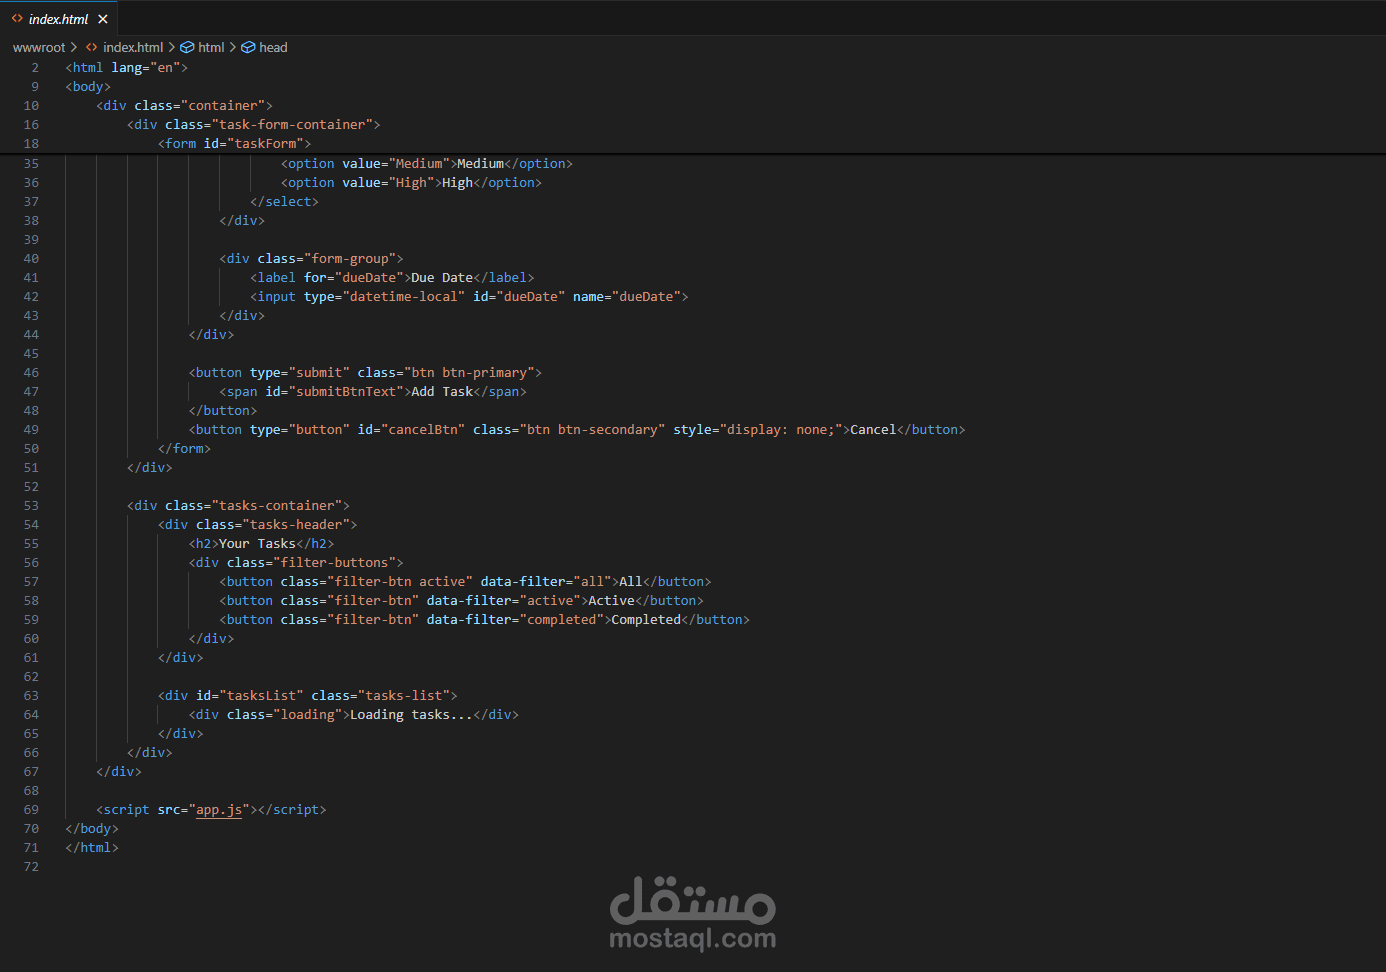1386x972 pixels.
Task: Click sticky scroll line task-form-container div
Action: [253, 125]
